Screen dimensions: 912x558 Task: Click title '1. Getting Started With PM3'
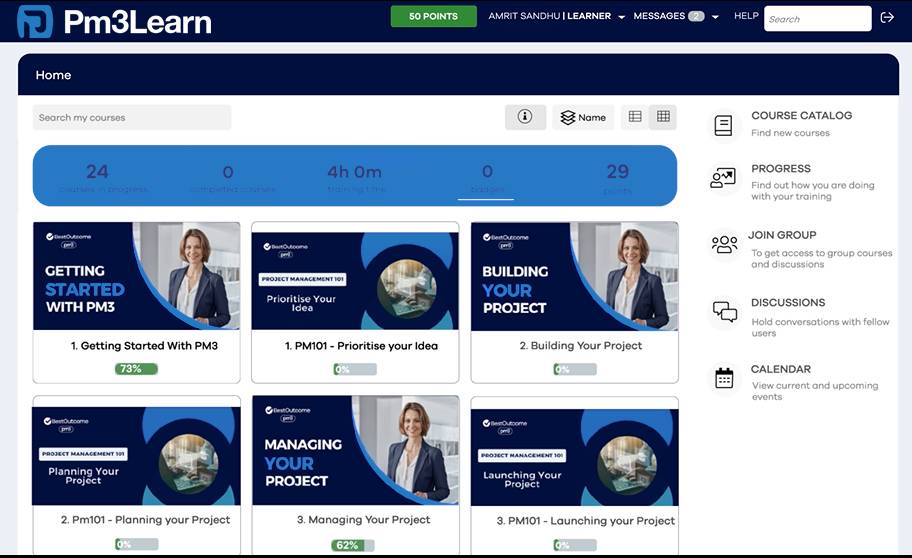point(144,346)
